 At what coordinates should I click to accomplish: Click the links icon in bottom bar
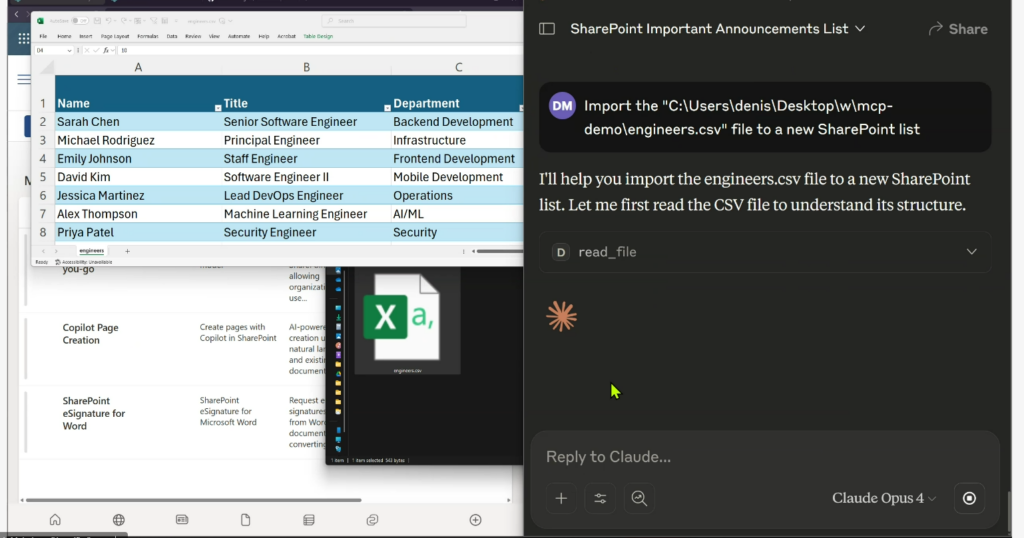tap(372, 520)
